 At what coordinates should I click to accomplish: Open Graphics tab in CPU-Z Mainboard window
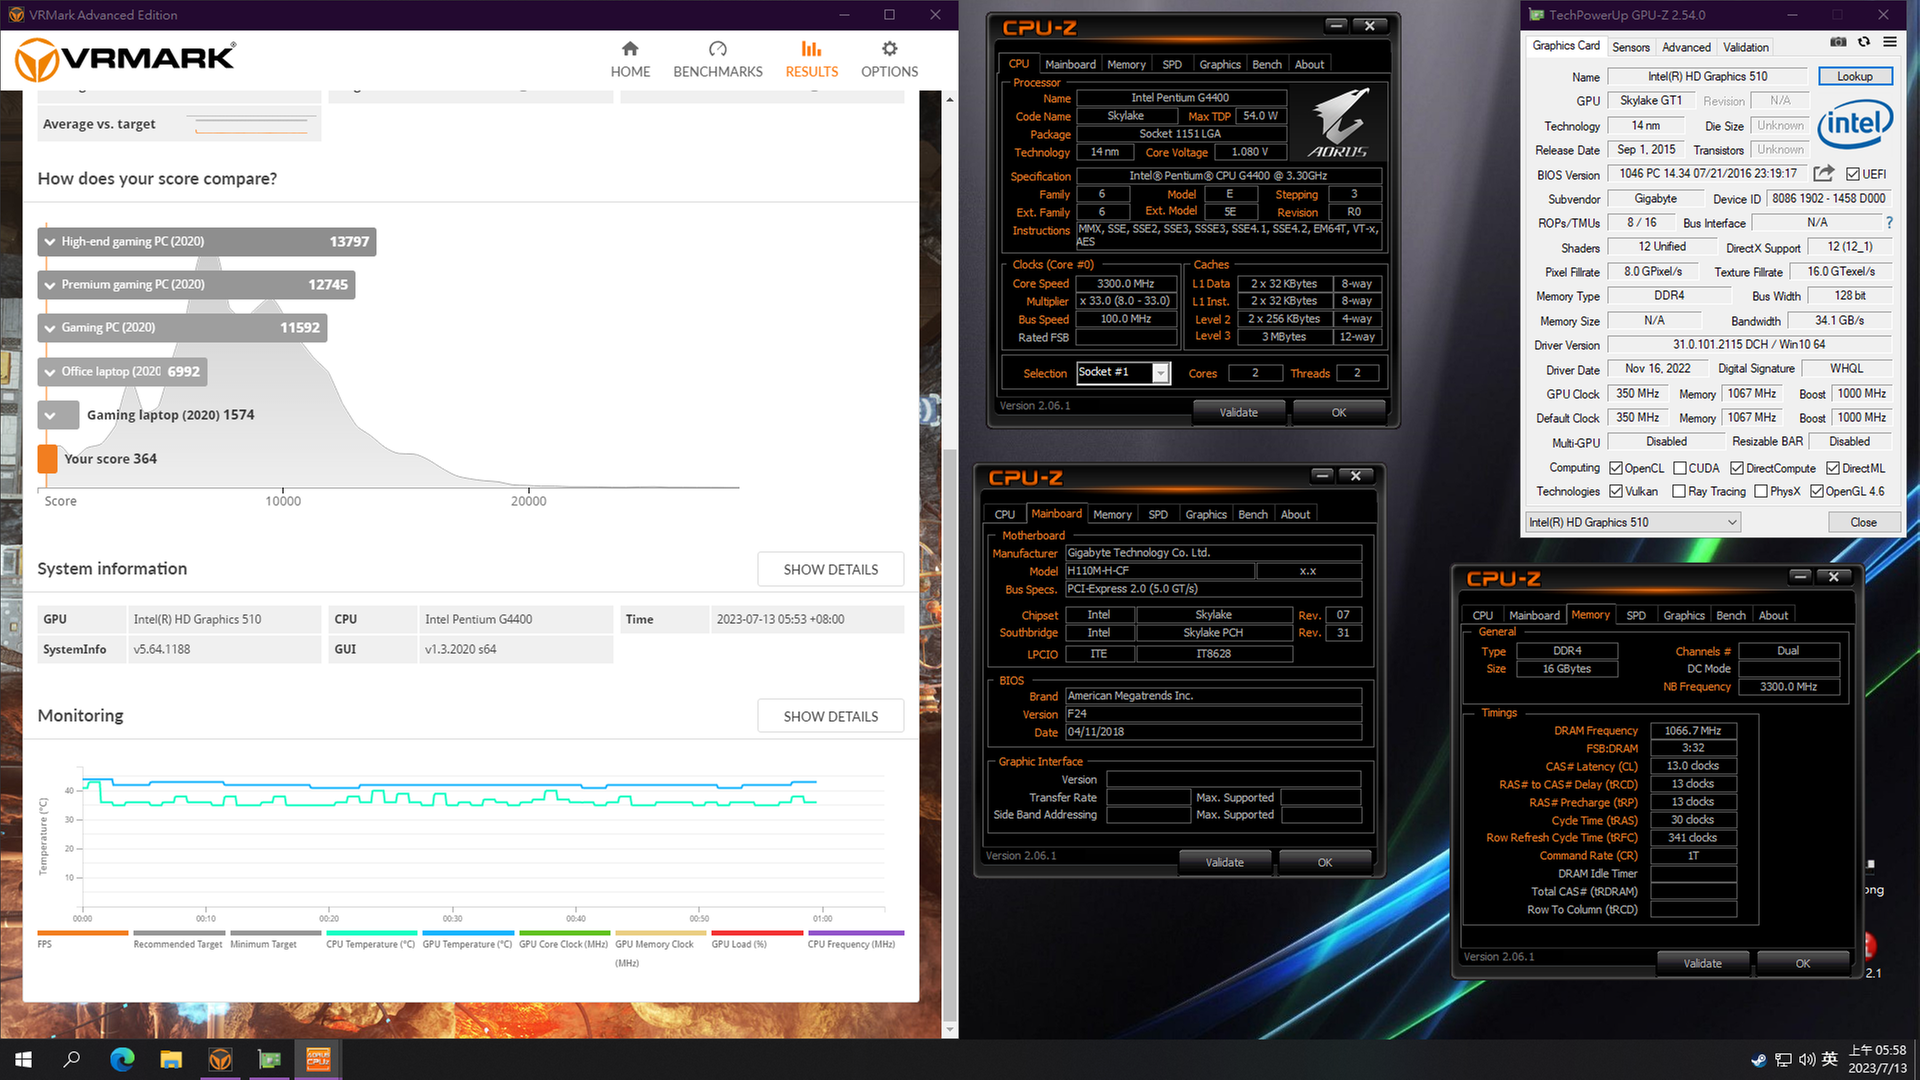(x=1206, y=514)
